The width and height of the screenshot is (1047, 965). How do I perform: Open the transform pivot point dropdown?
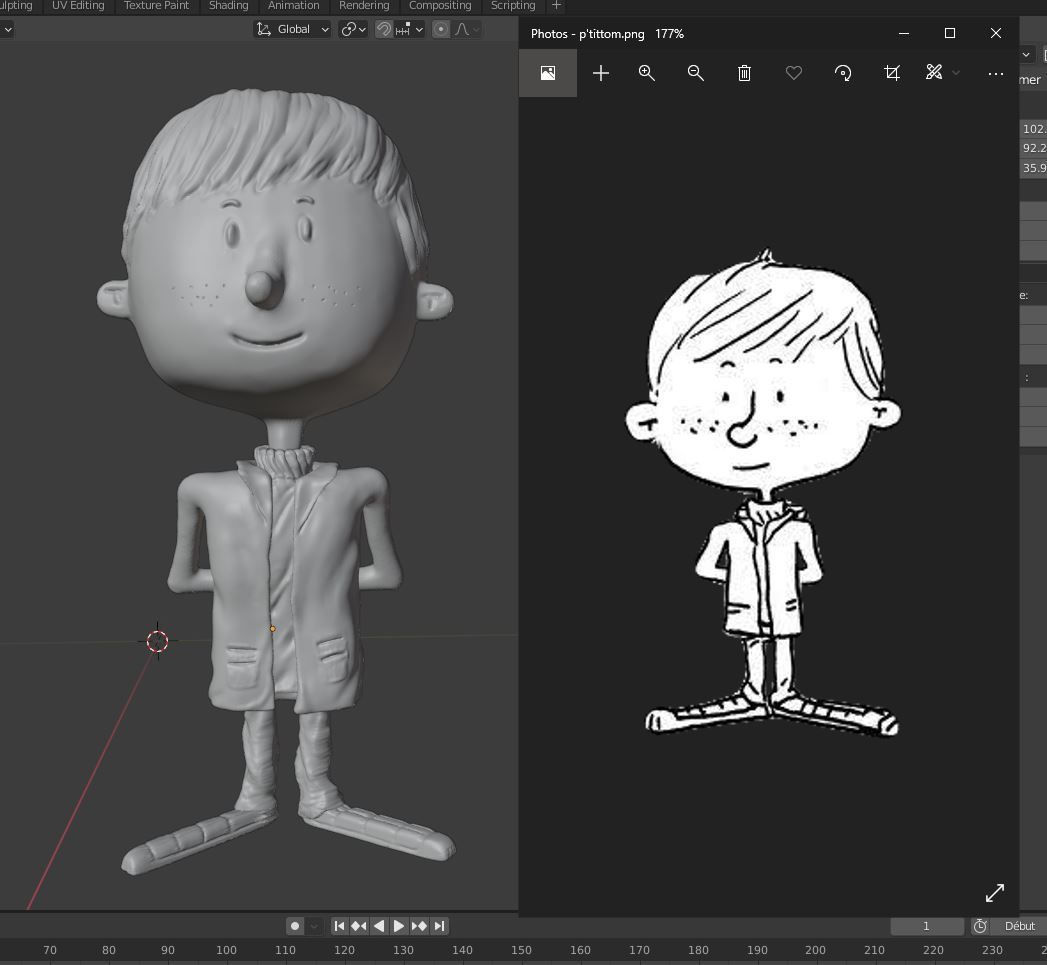353,29
